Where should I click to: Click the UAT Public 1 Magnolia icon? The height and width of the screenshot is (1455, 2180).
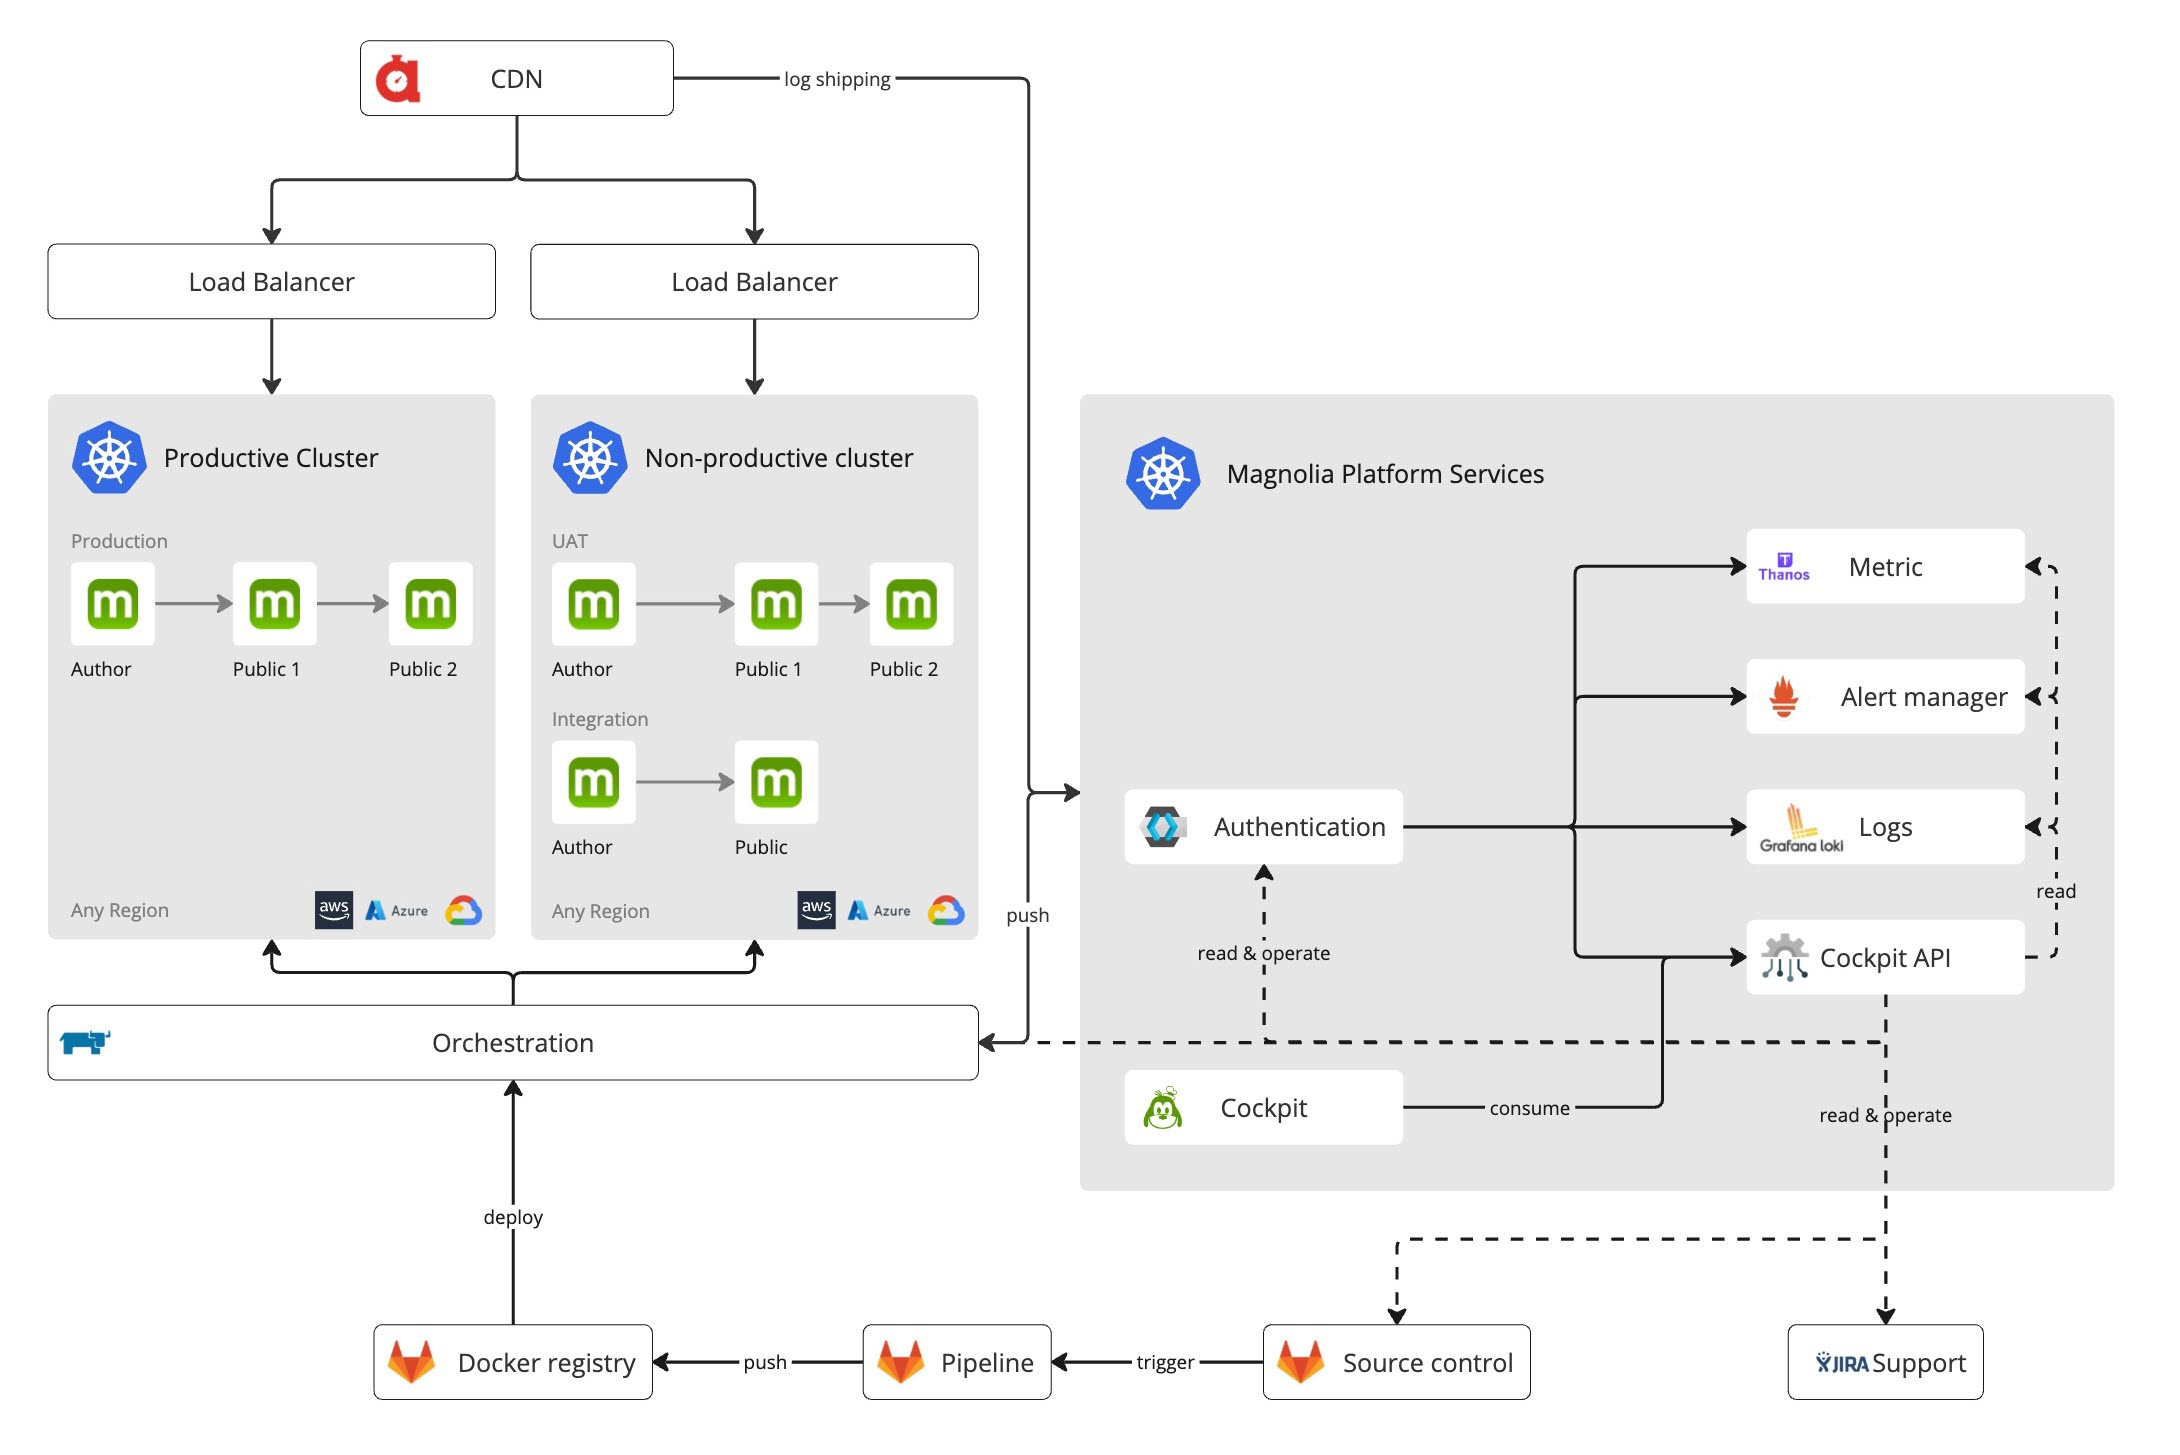(776, 604)
